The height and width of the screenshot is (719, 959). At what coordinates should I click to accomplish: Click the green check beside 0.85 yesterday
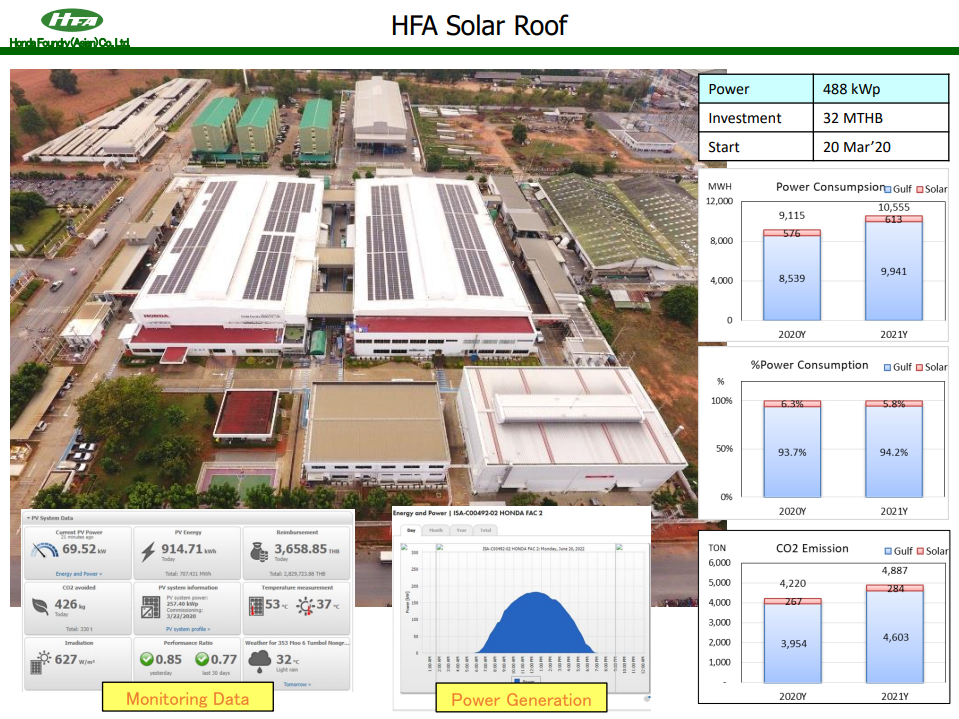click(147, 659)
